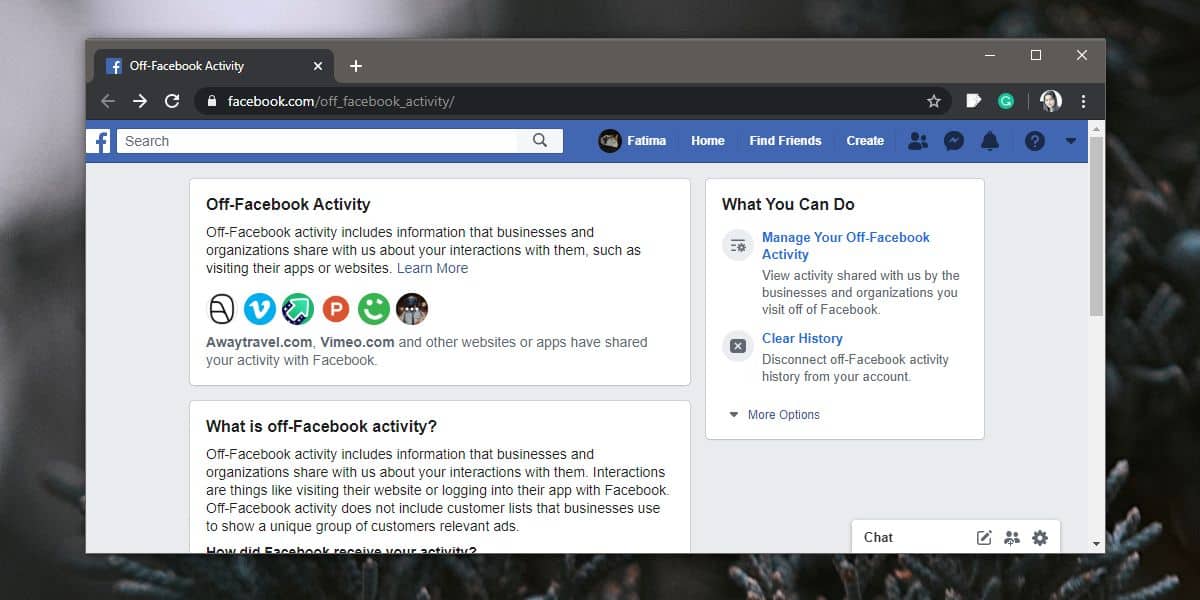
Task: Open Create menu item
Action: 865,141
